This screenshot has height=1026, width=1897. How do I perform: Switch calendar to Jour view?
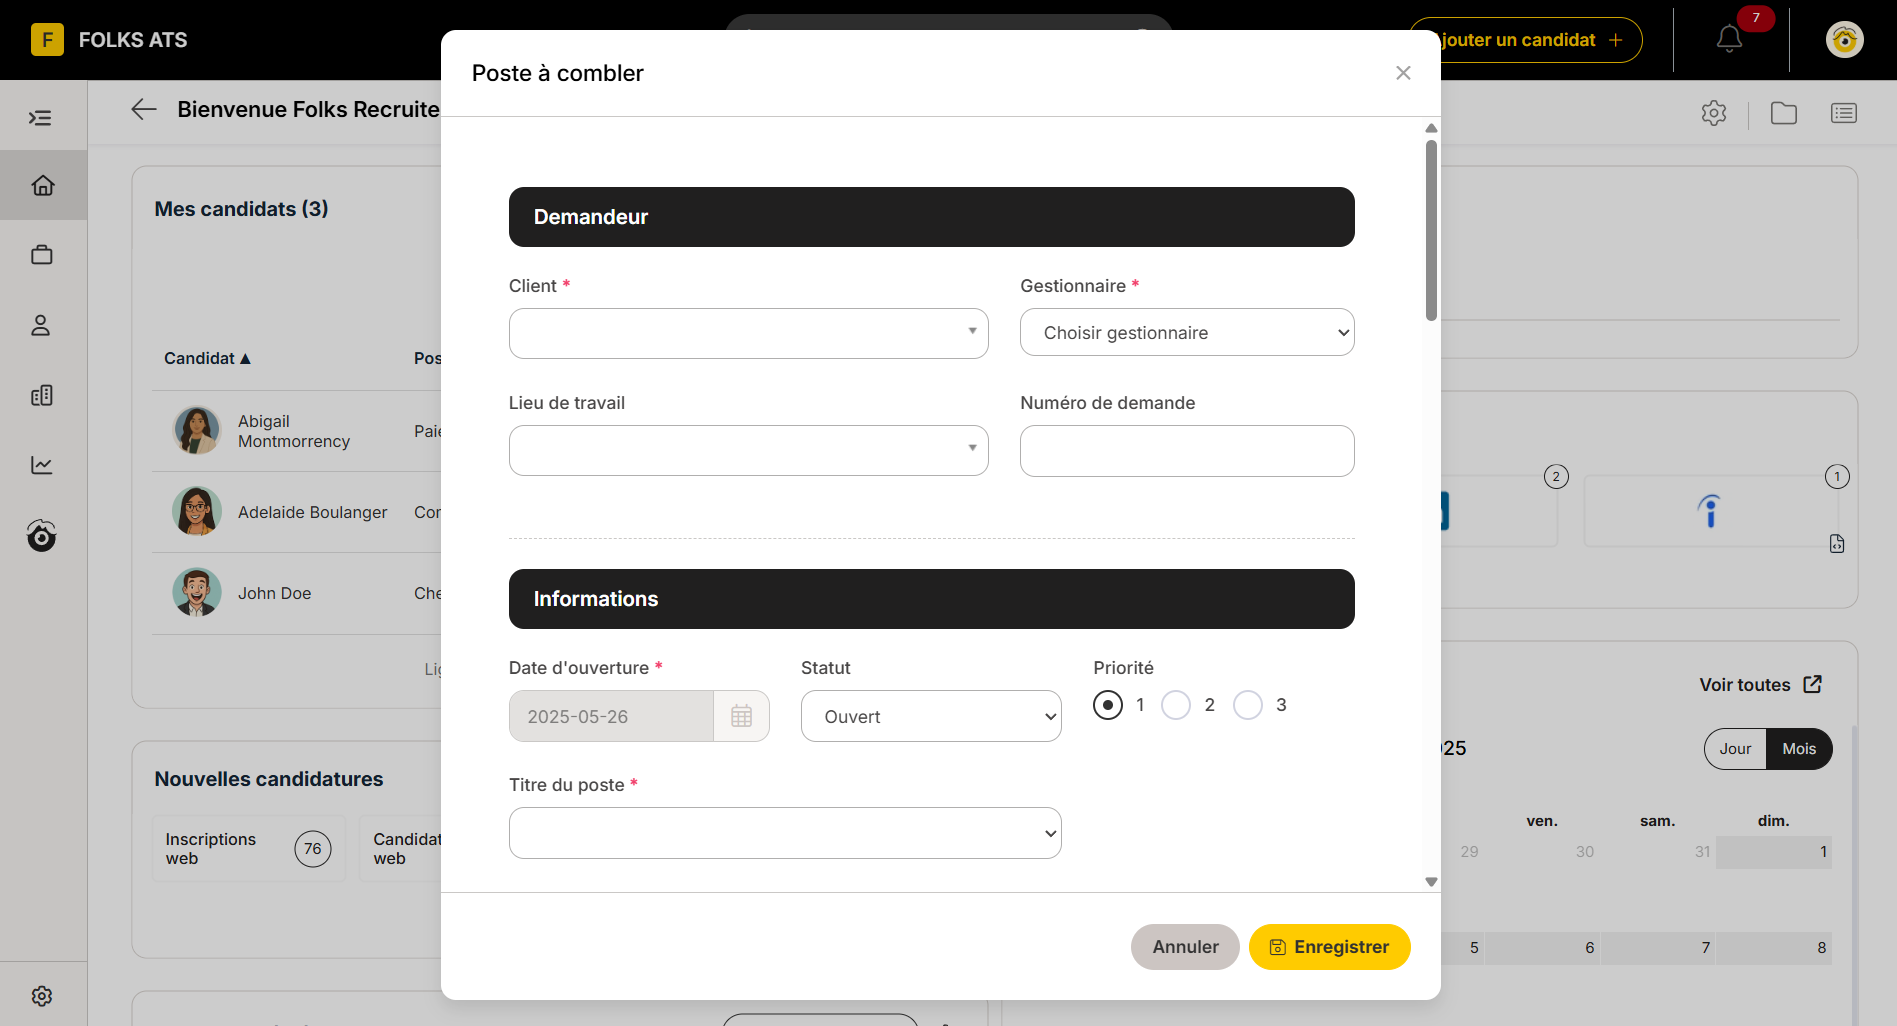tap(1735, 749)
